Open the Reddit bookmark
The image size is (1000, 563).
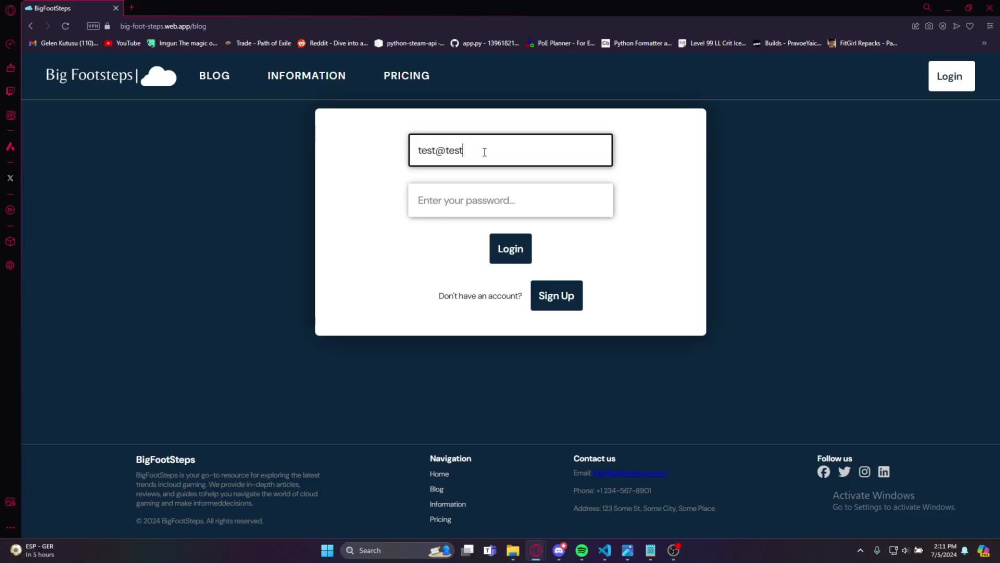pyautogui.click(x=333, y=43)
